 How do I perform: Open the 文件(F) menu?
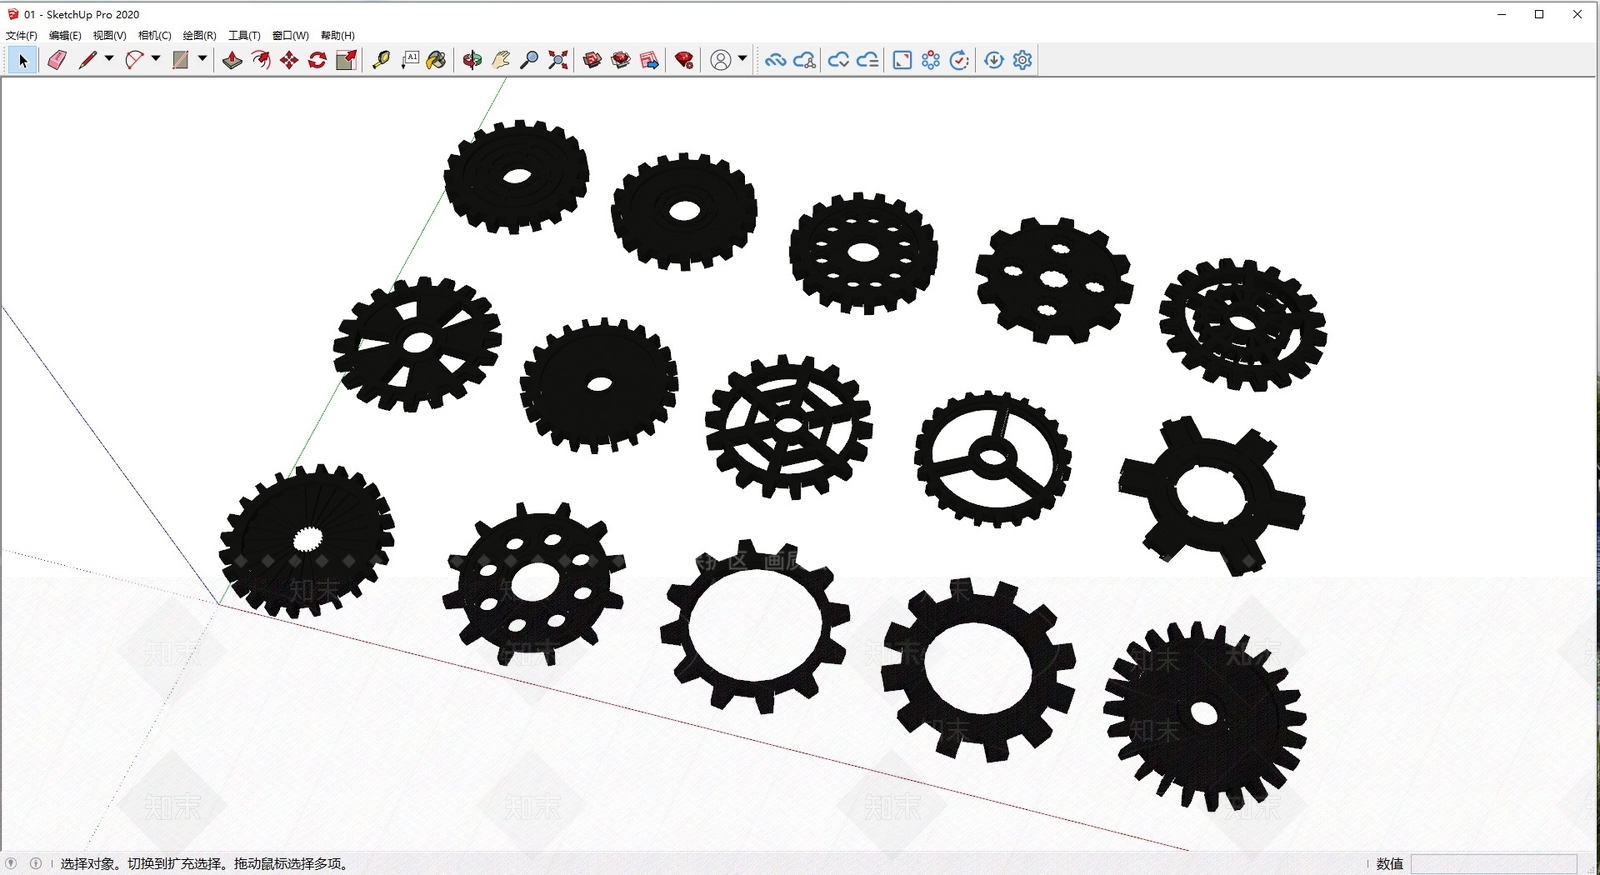(x=22, y=35)
